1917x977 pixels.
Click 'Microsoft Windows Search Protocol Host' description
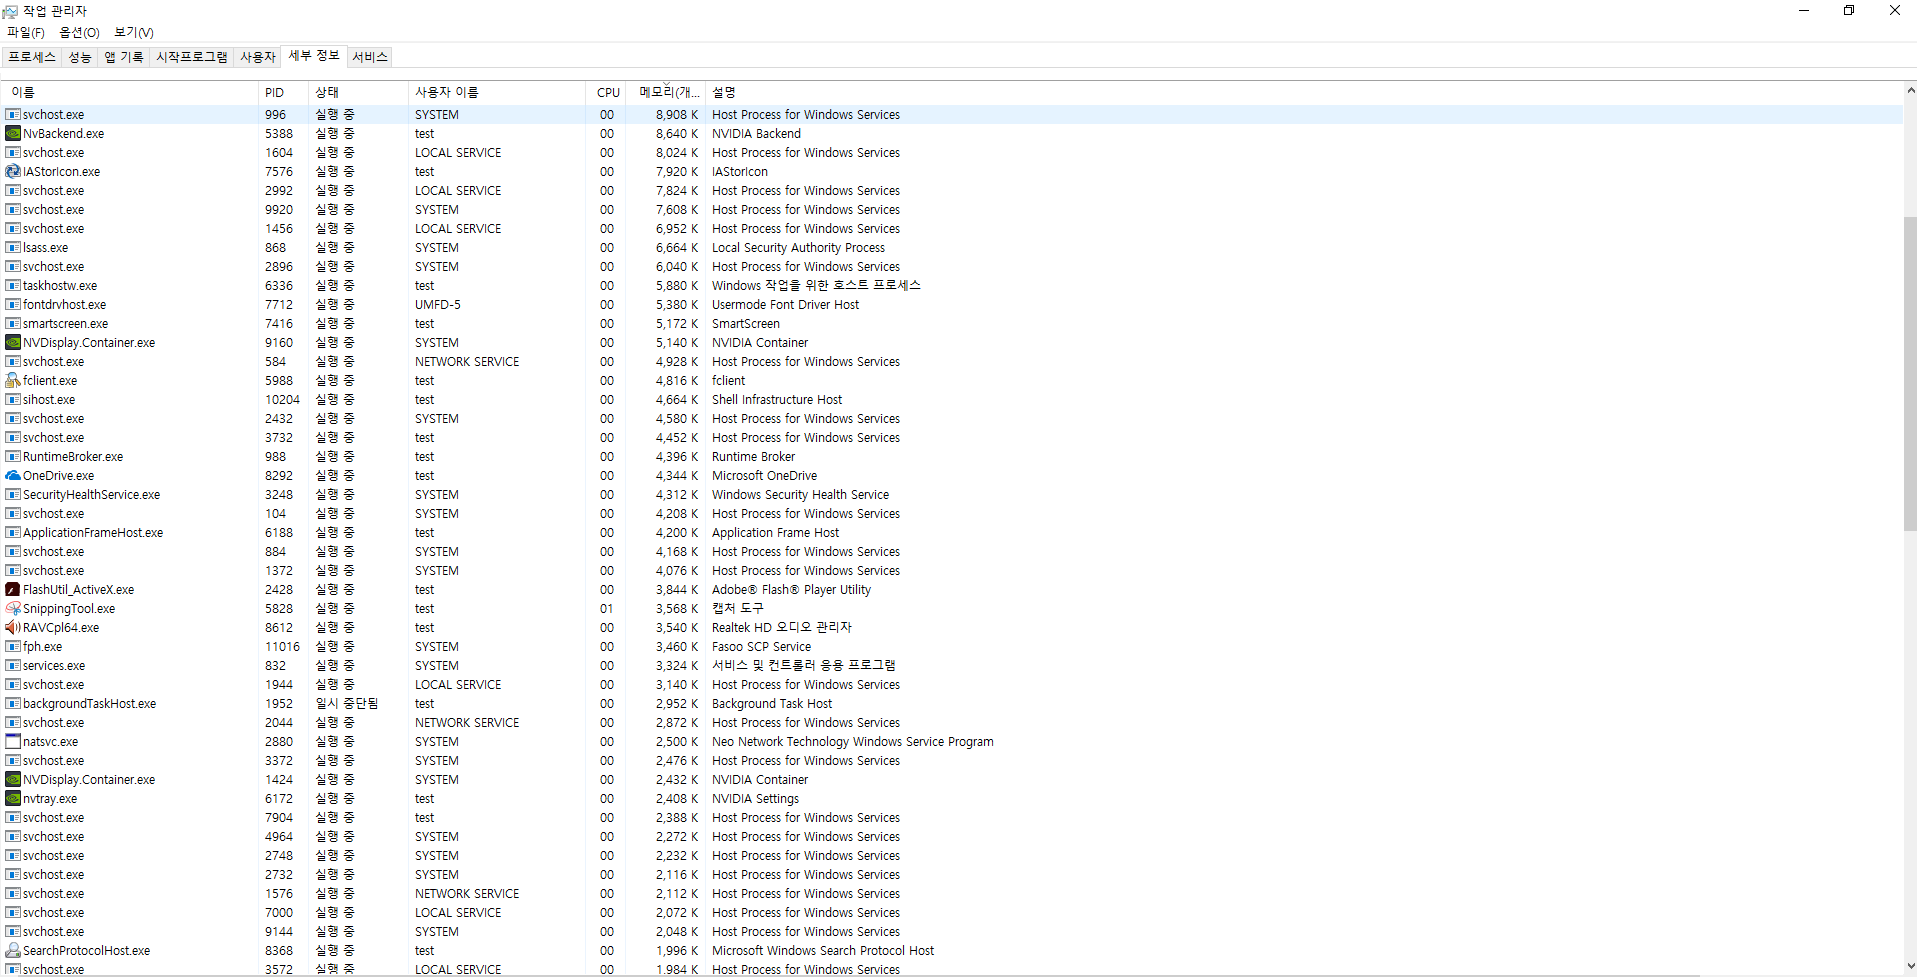(823, 951)
